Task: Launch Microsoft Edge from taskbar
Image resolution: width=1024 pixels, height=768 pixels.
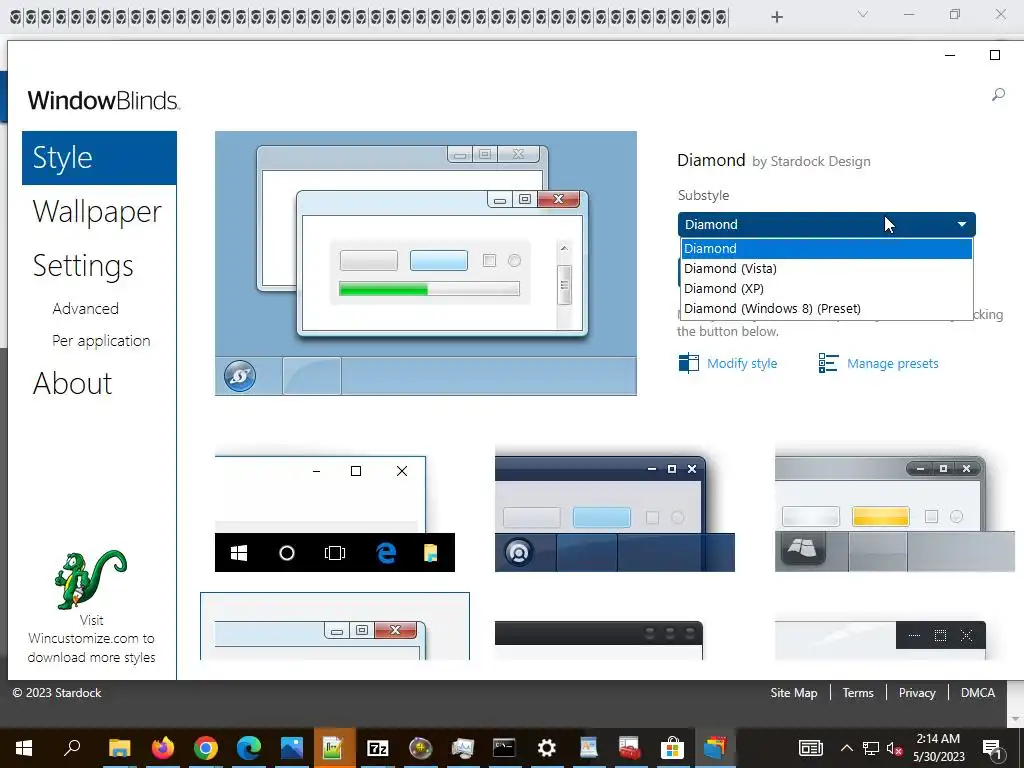Action: tap(249, 748)
